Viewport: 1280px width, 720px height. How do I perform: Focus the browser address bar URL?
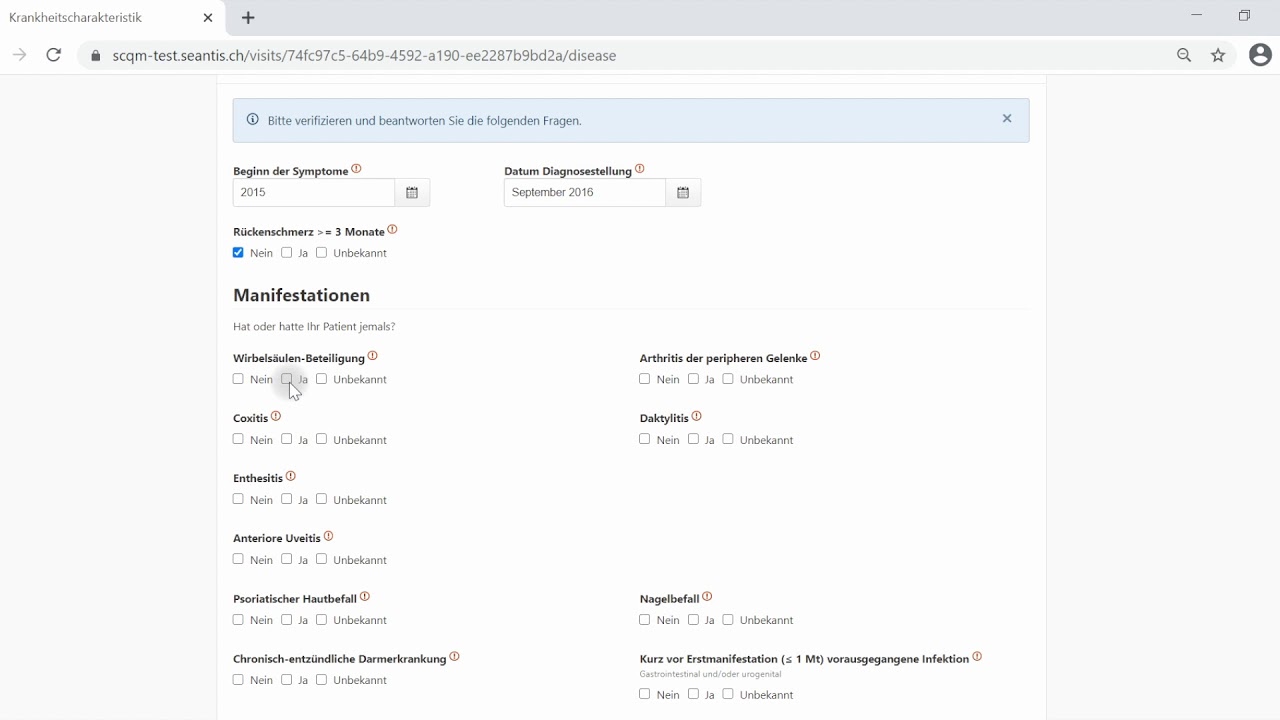point(364,56)
